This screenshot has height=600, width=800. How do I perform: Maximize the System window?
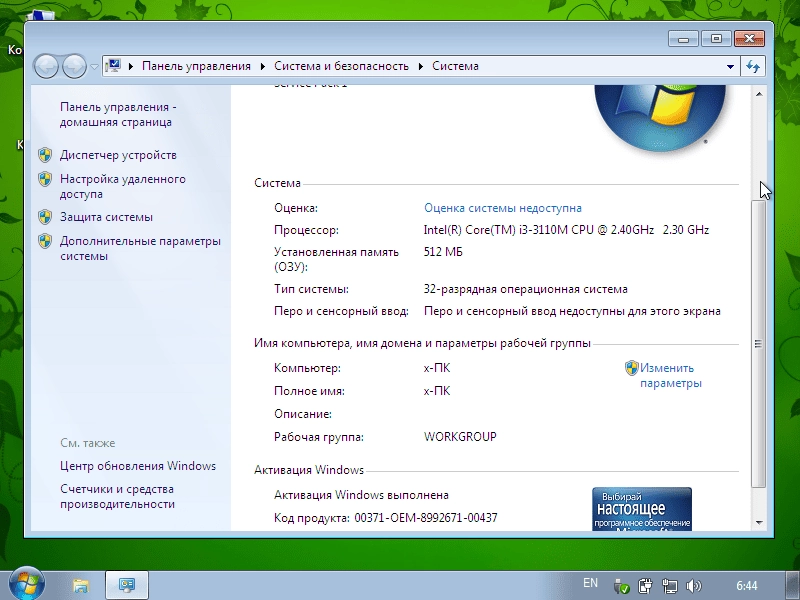(x=716, y=39)
